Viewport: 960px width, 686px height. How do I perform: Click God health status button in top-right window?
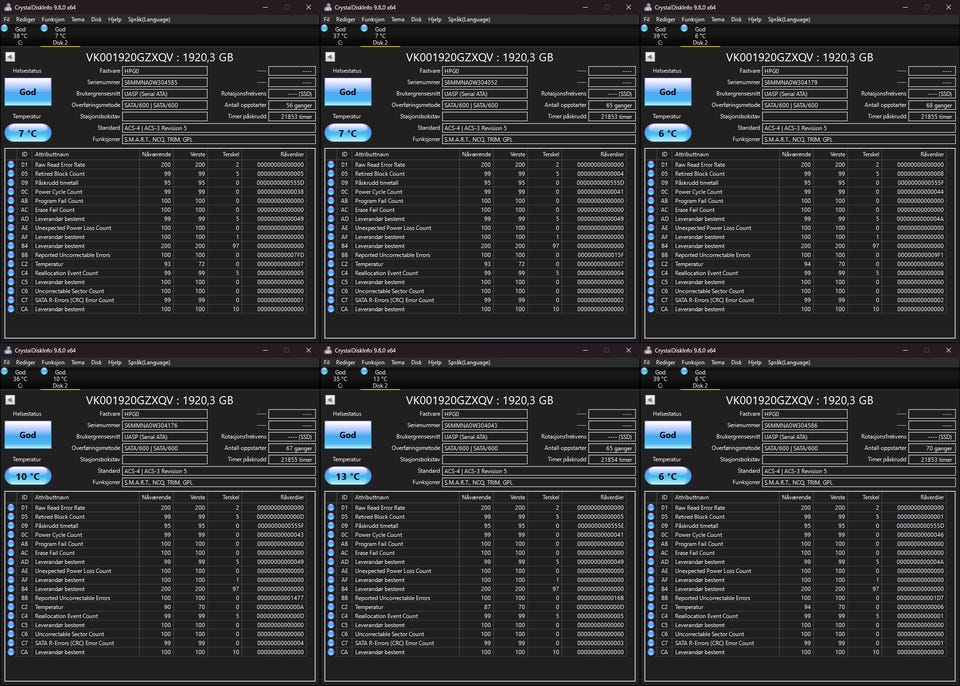pos(668,92)
